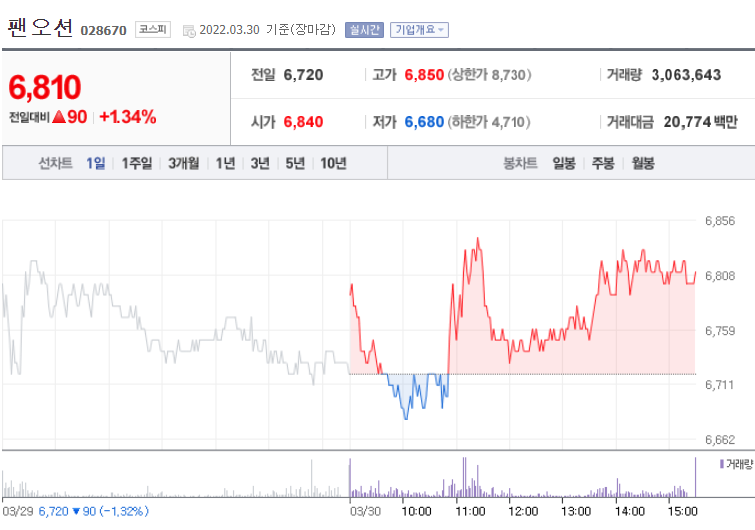Click the 6,808 y-axis label

pos(720,276)
